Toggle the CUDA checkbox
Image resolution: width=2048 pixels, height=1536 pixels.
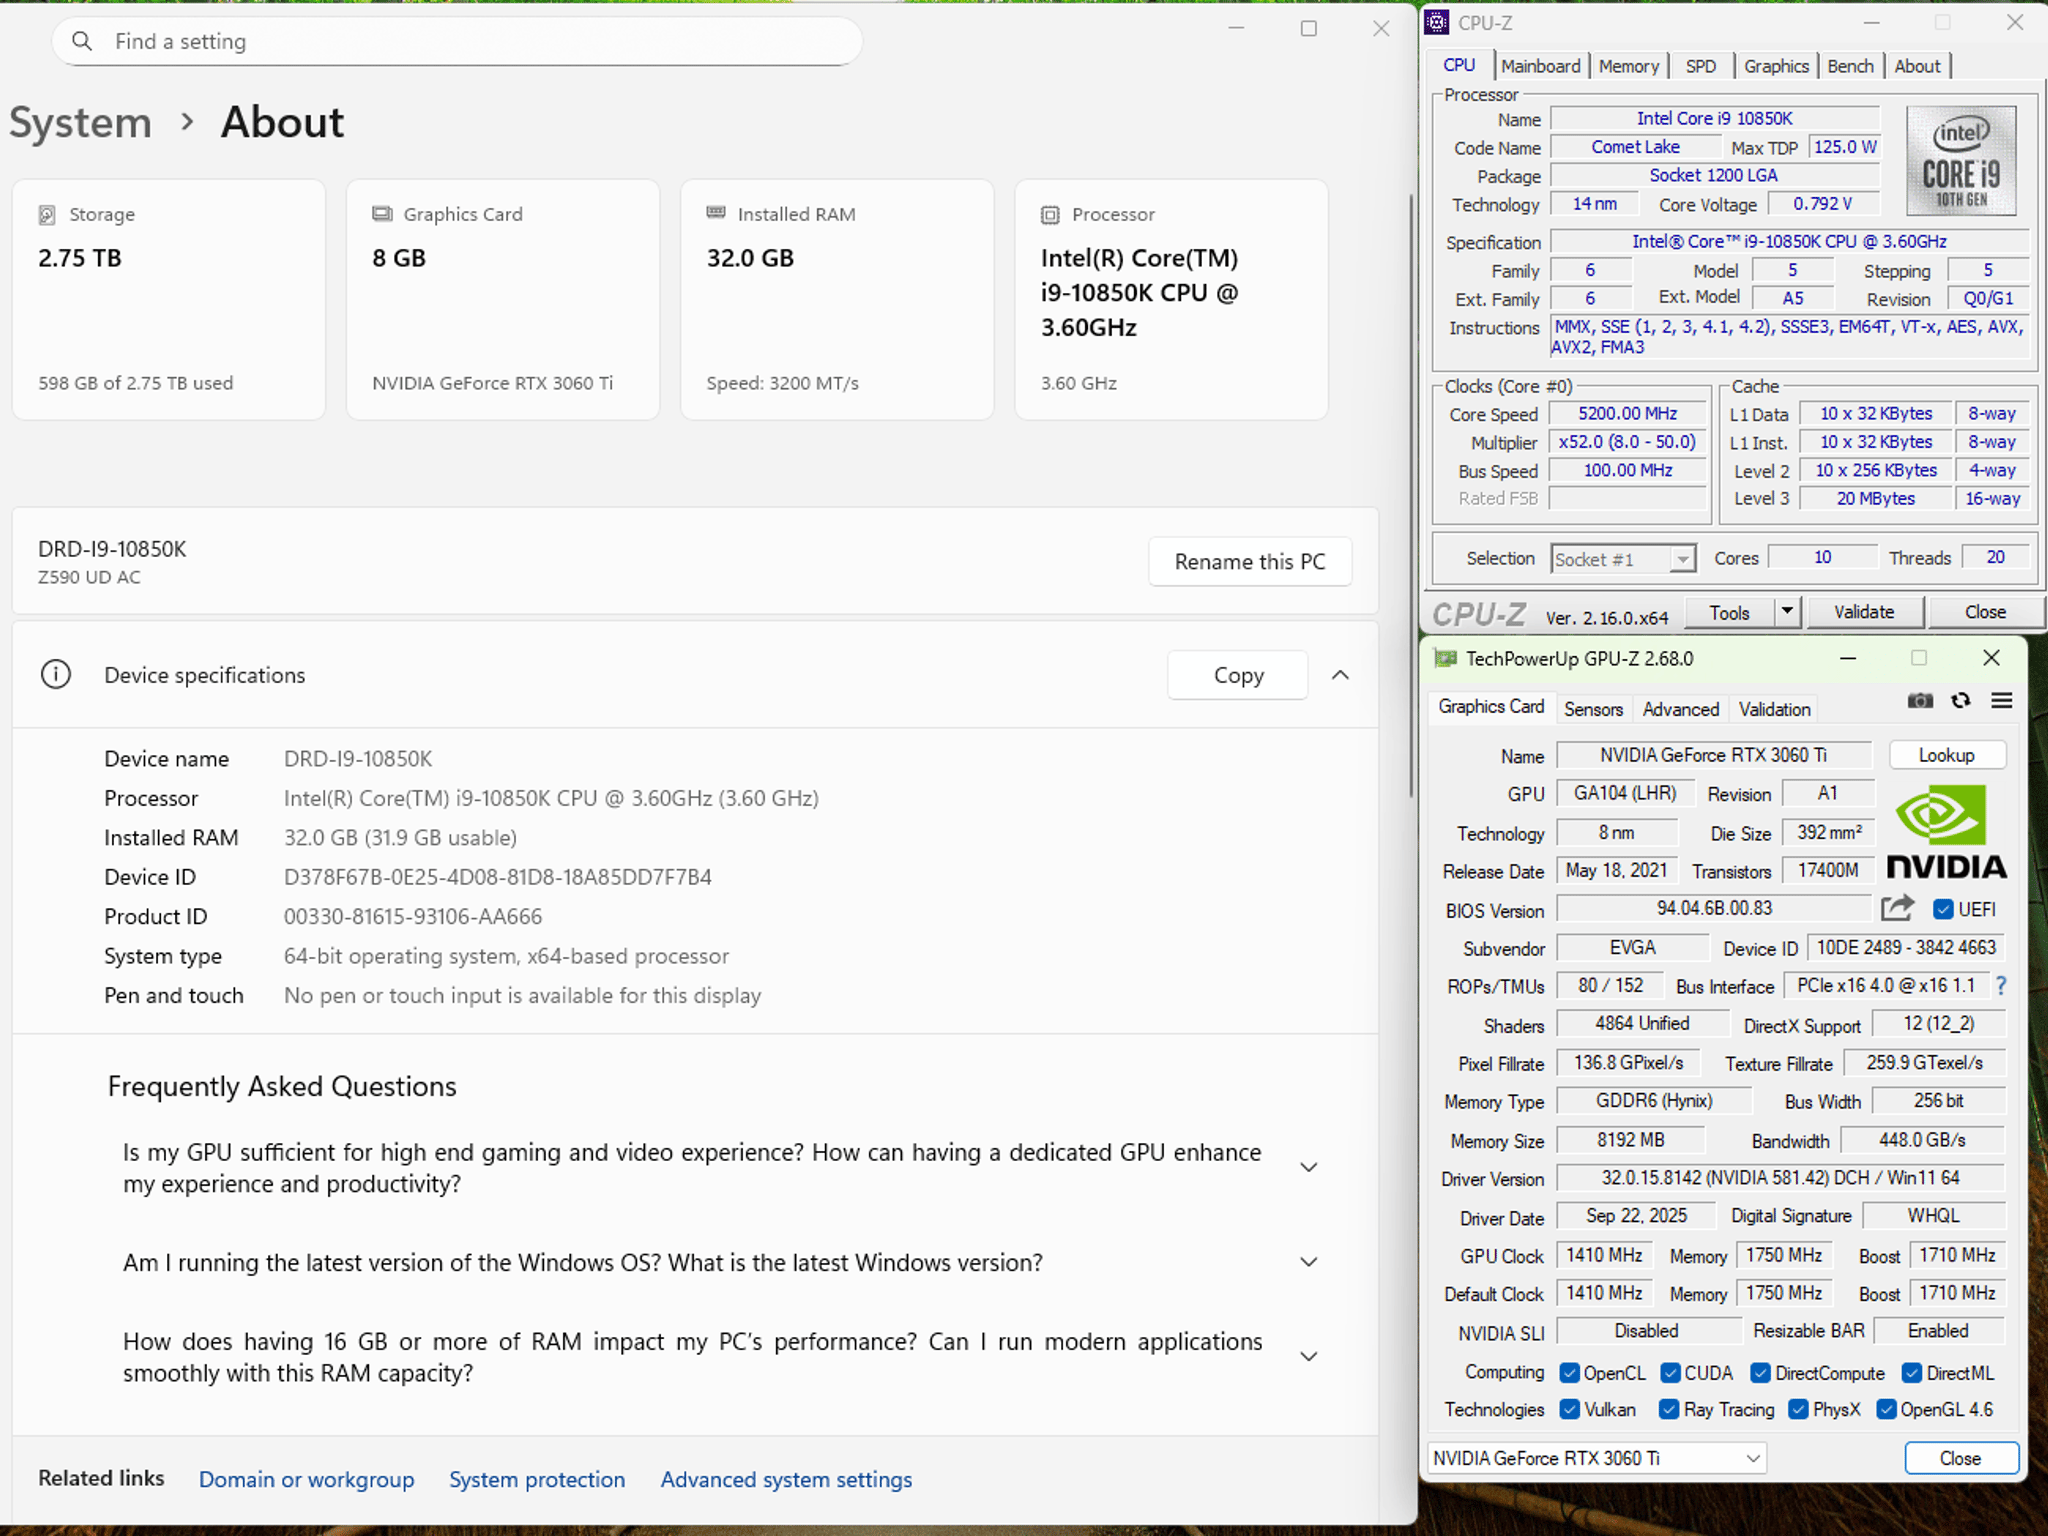click(x=1670, y=1373)
